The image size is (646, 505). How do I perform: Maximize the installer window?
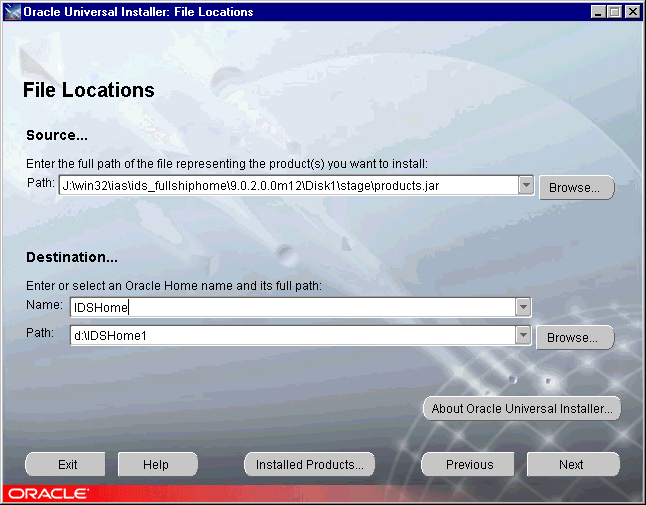tap(614, 12)
